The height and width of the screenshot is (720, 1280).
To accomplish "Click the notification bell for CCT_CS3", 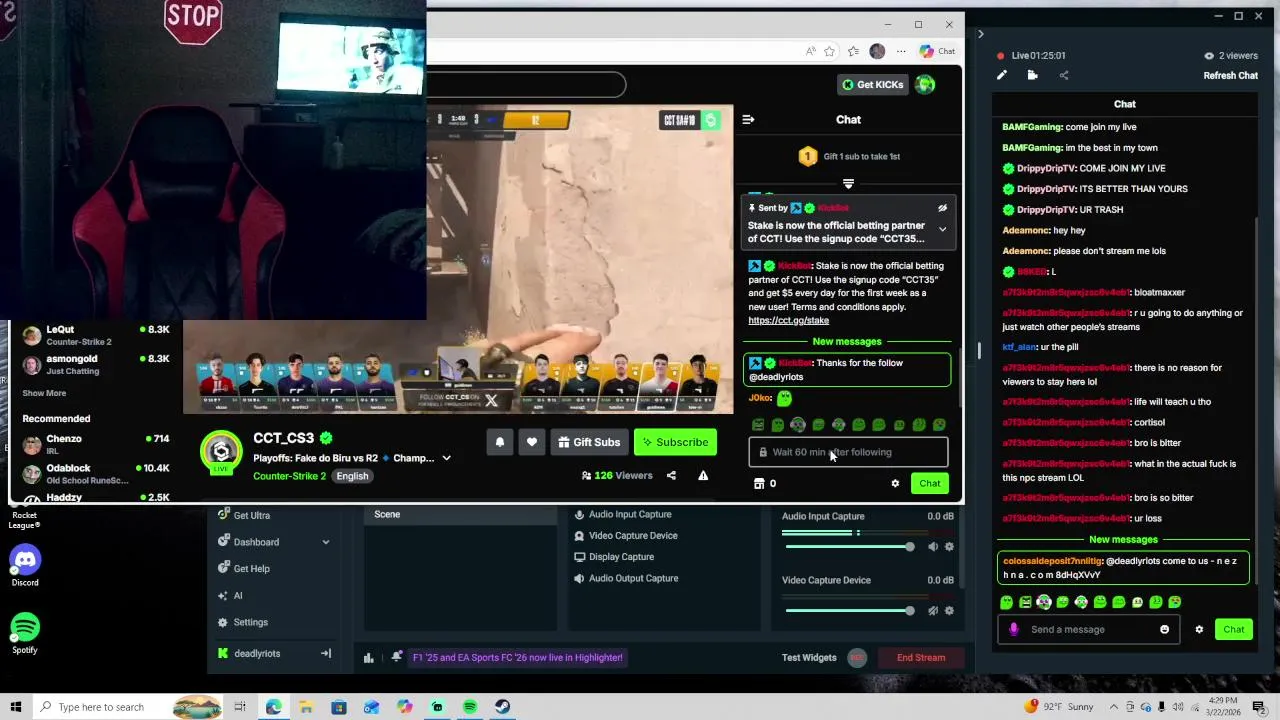I will click(500, 442).
